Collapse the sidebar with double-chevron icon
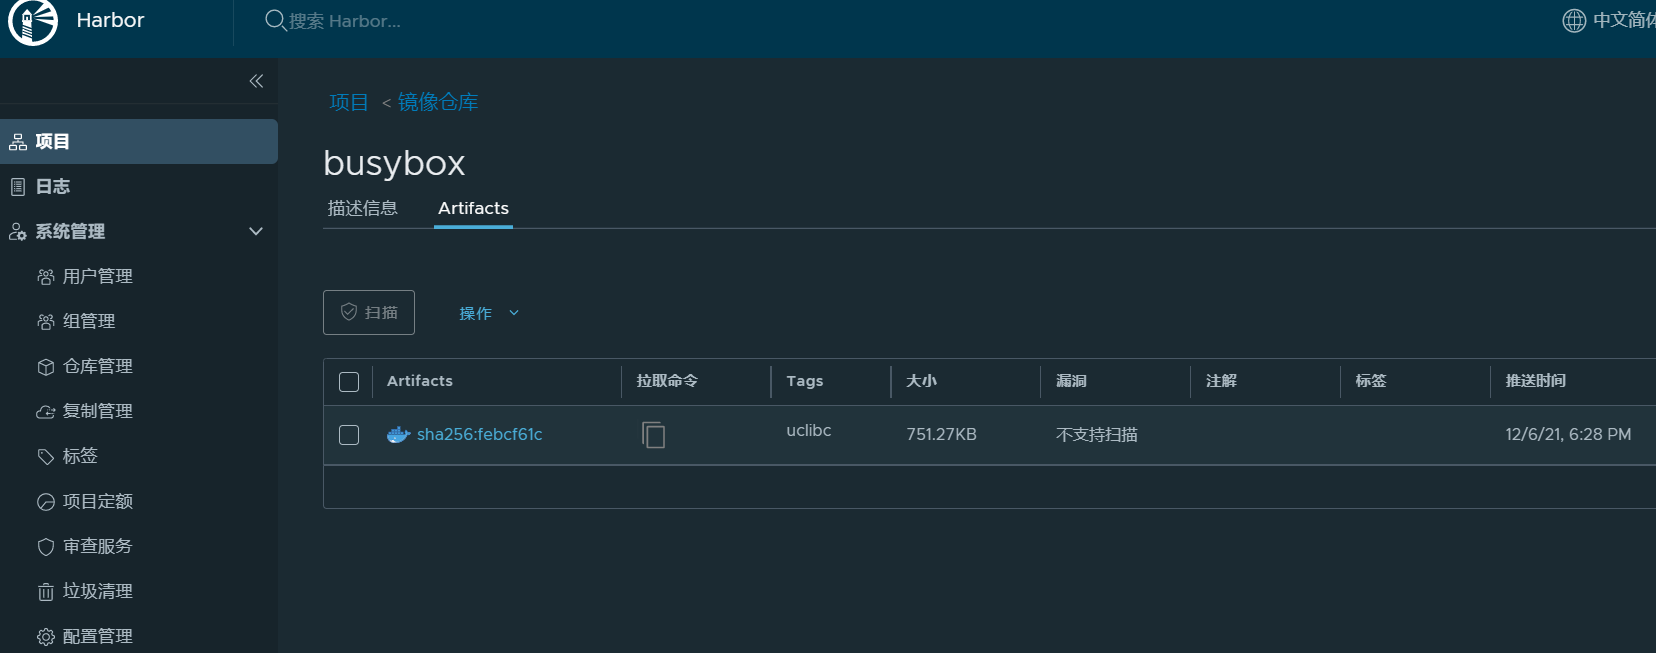1656x653 pixels. [256, 81]
